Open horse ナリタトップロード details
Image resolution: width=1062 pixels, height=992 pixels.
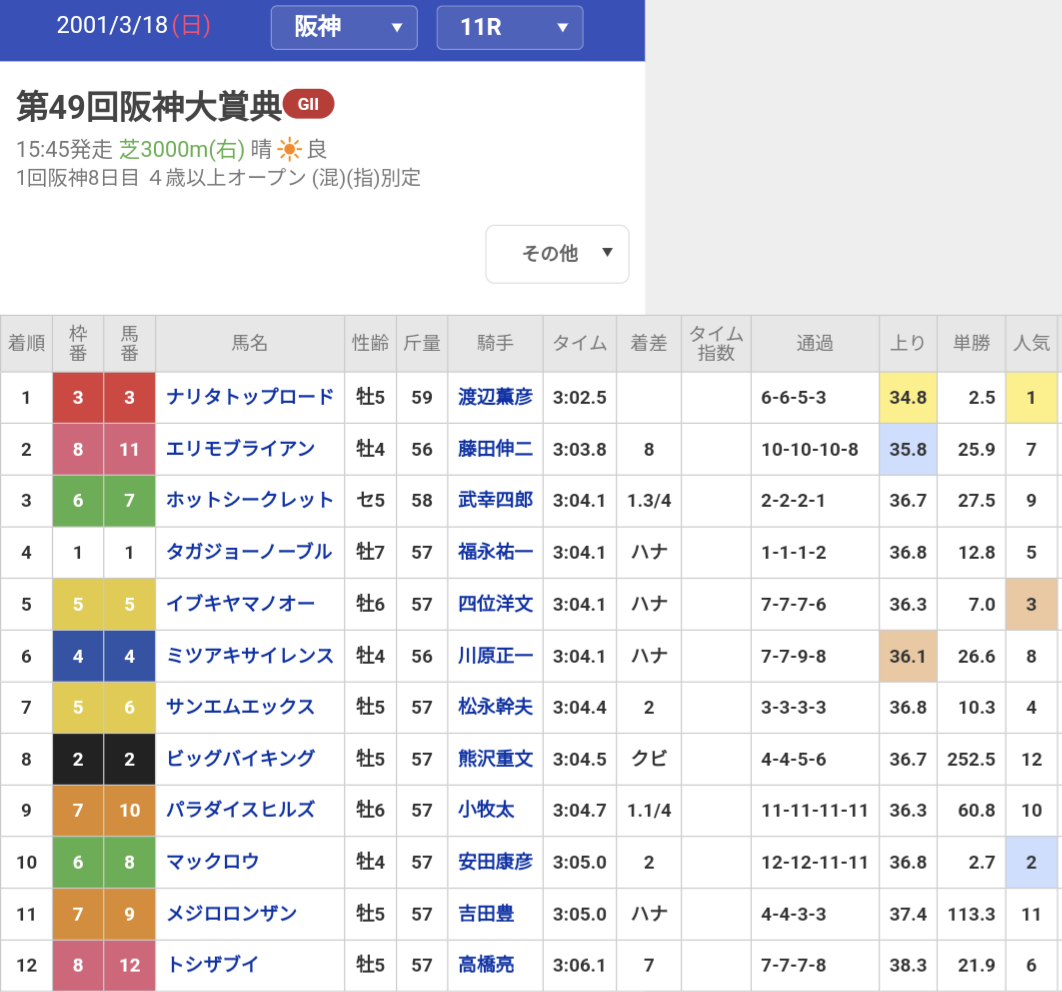pos(250,397)
